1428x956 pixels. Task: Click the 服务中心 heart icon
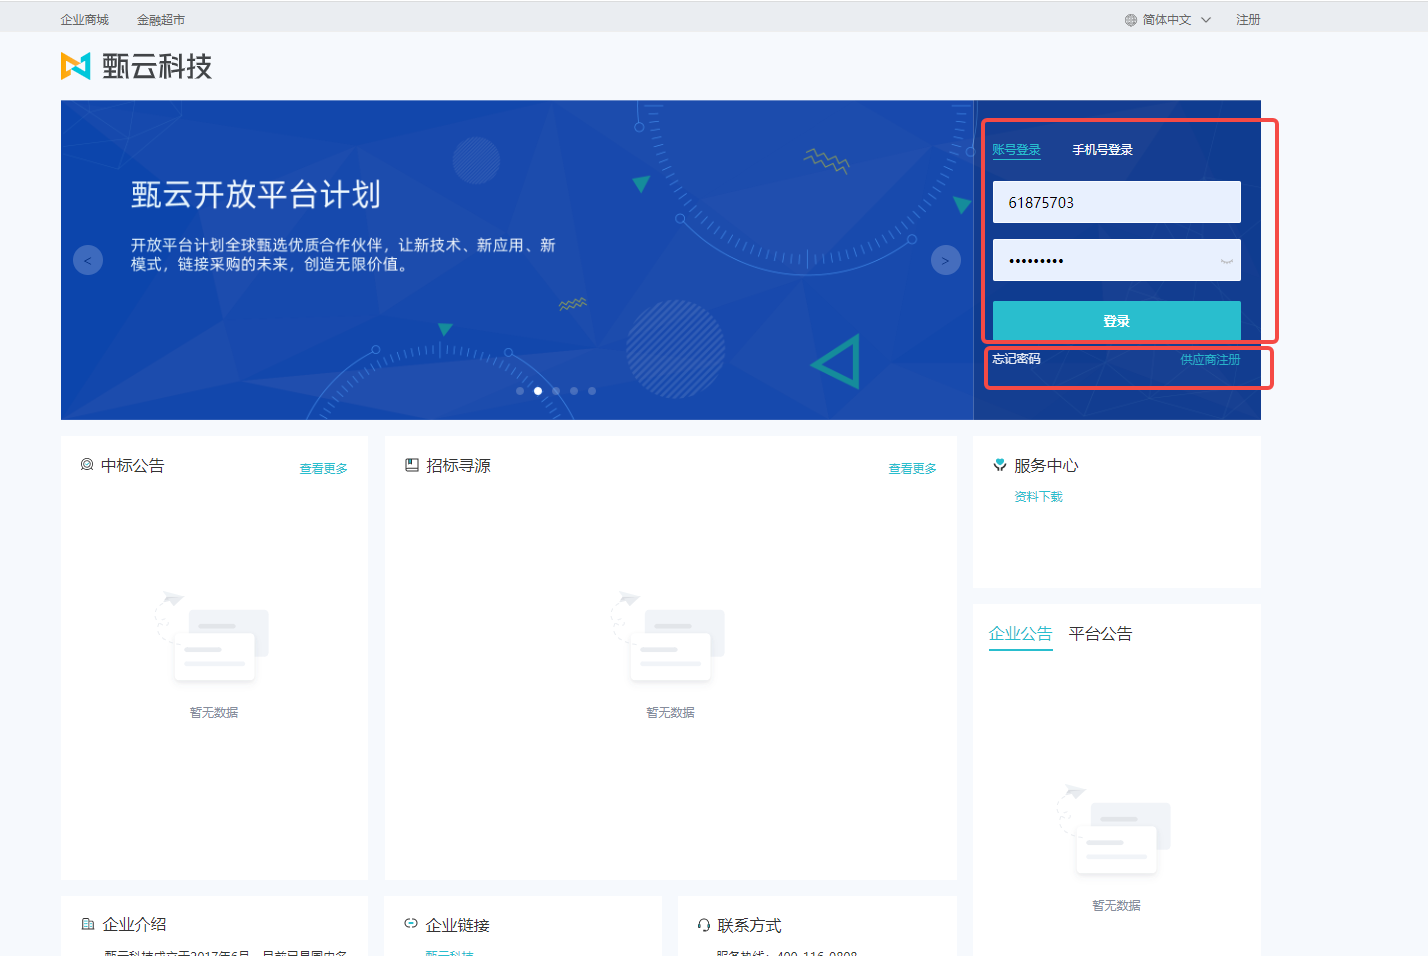(1000, 465)
